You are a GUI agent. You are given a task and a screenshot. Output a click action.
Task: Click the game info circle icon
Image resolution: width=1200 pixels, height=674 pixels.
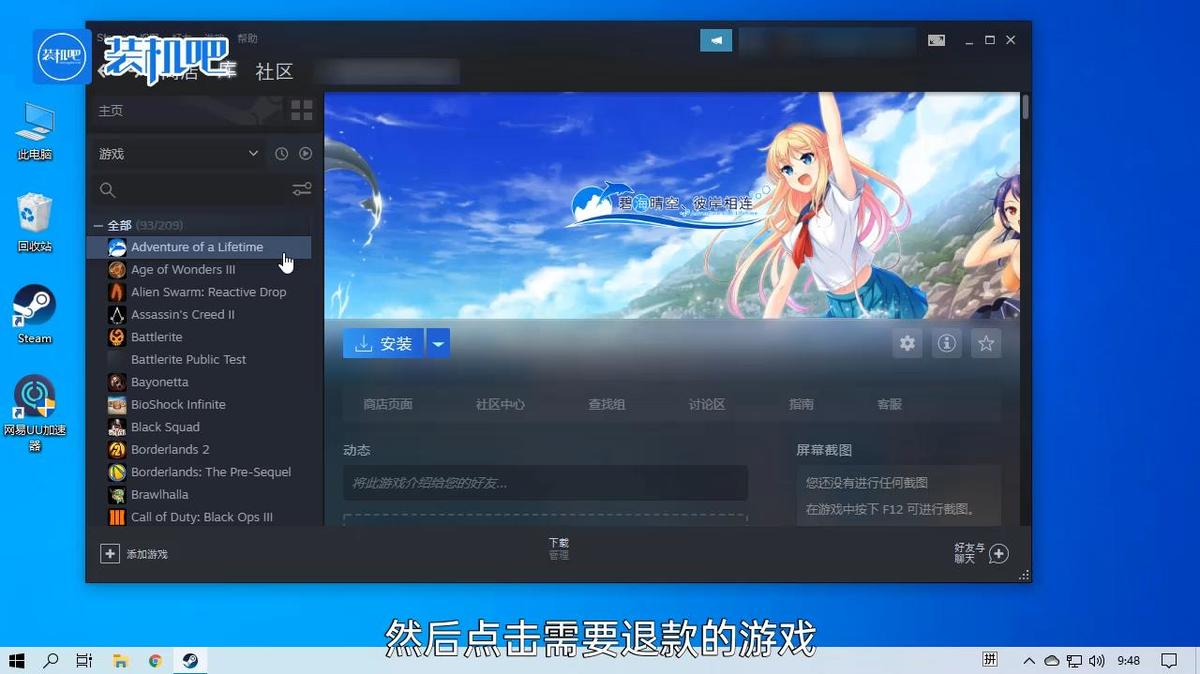click(946, 343)
